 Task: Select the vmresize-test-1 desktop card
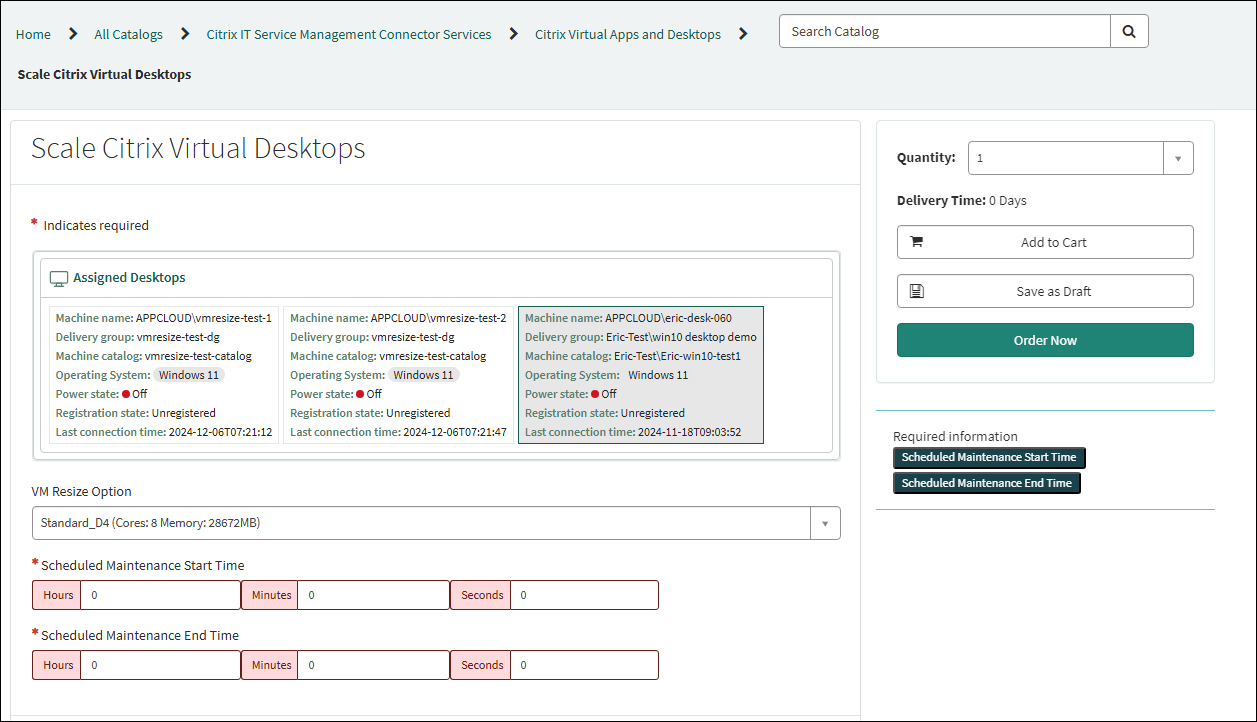coord(164,375)
